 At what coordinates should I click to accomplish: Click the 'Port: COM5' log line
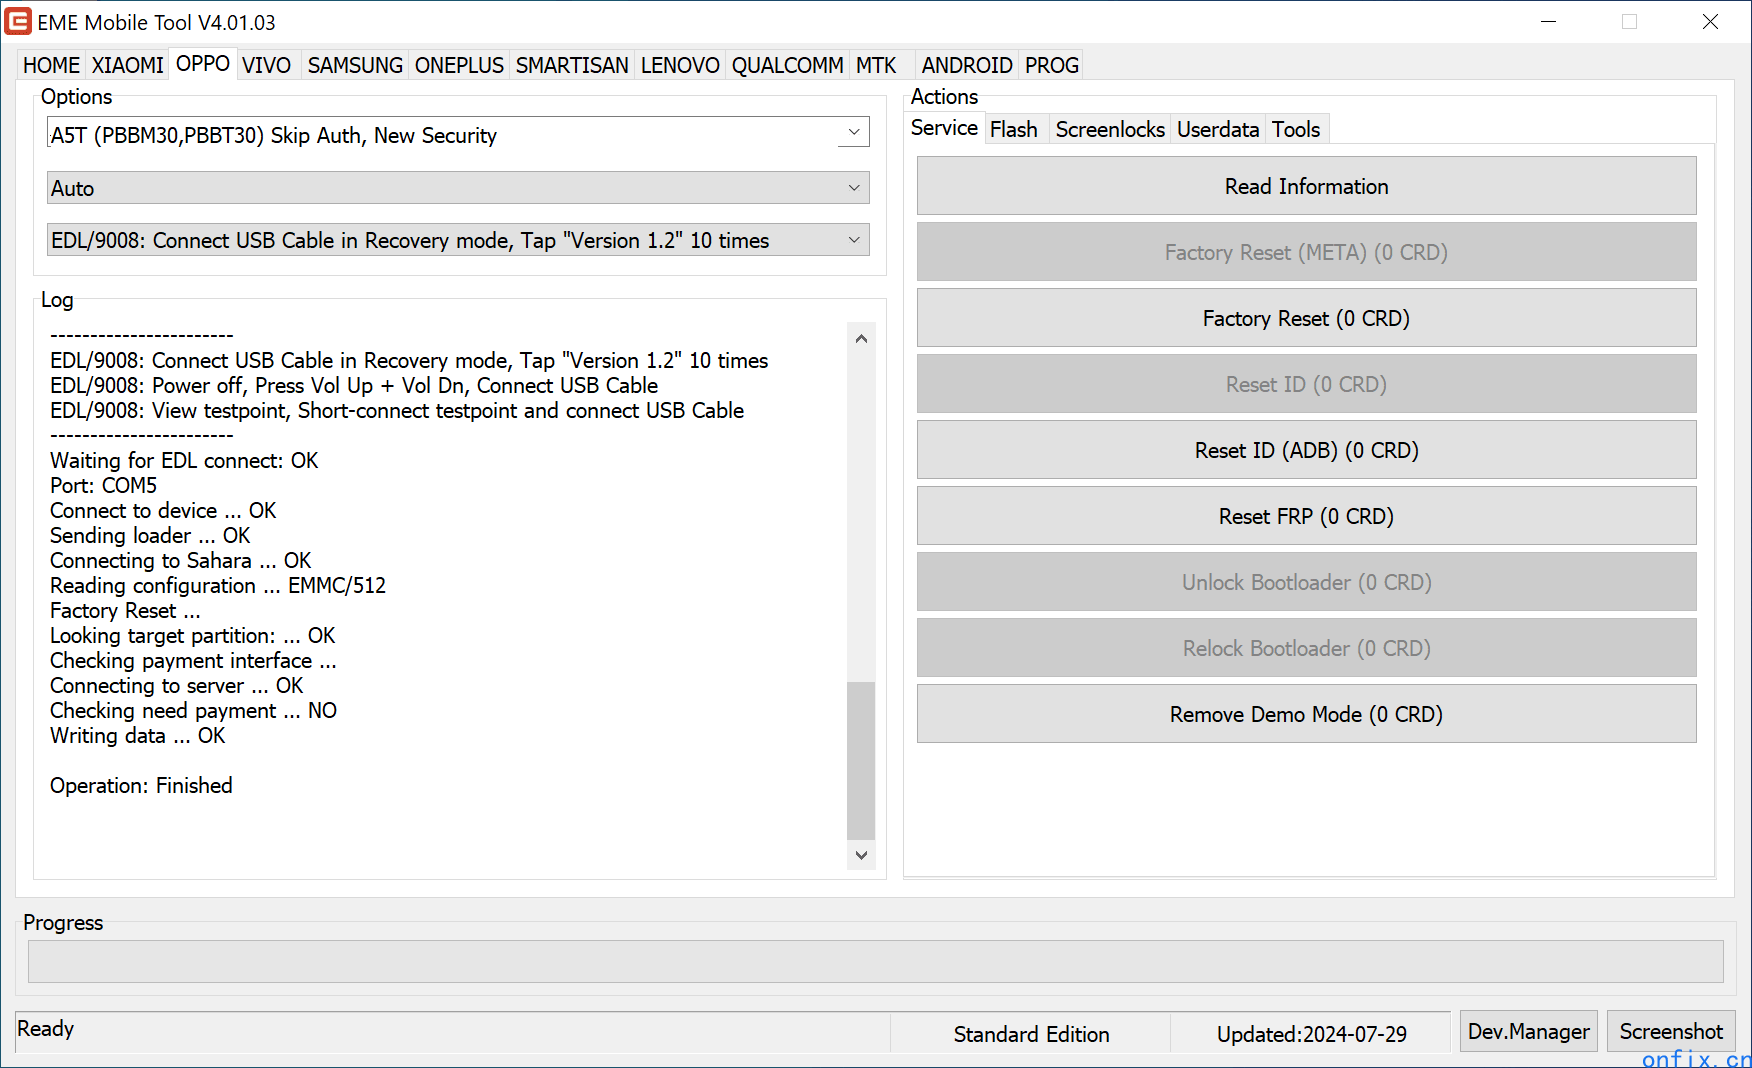(103, 485)
